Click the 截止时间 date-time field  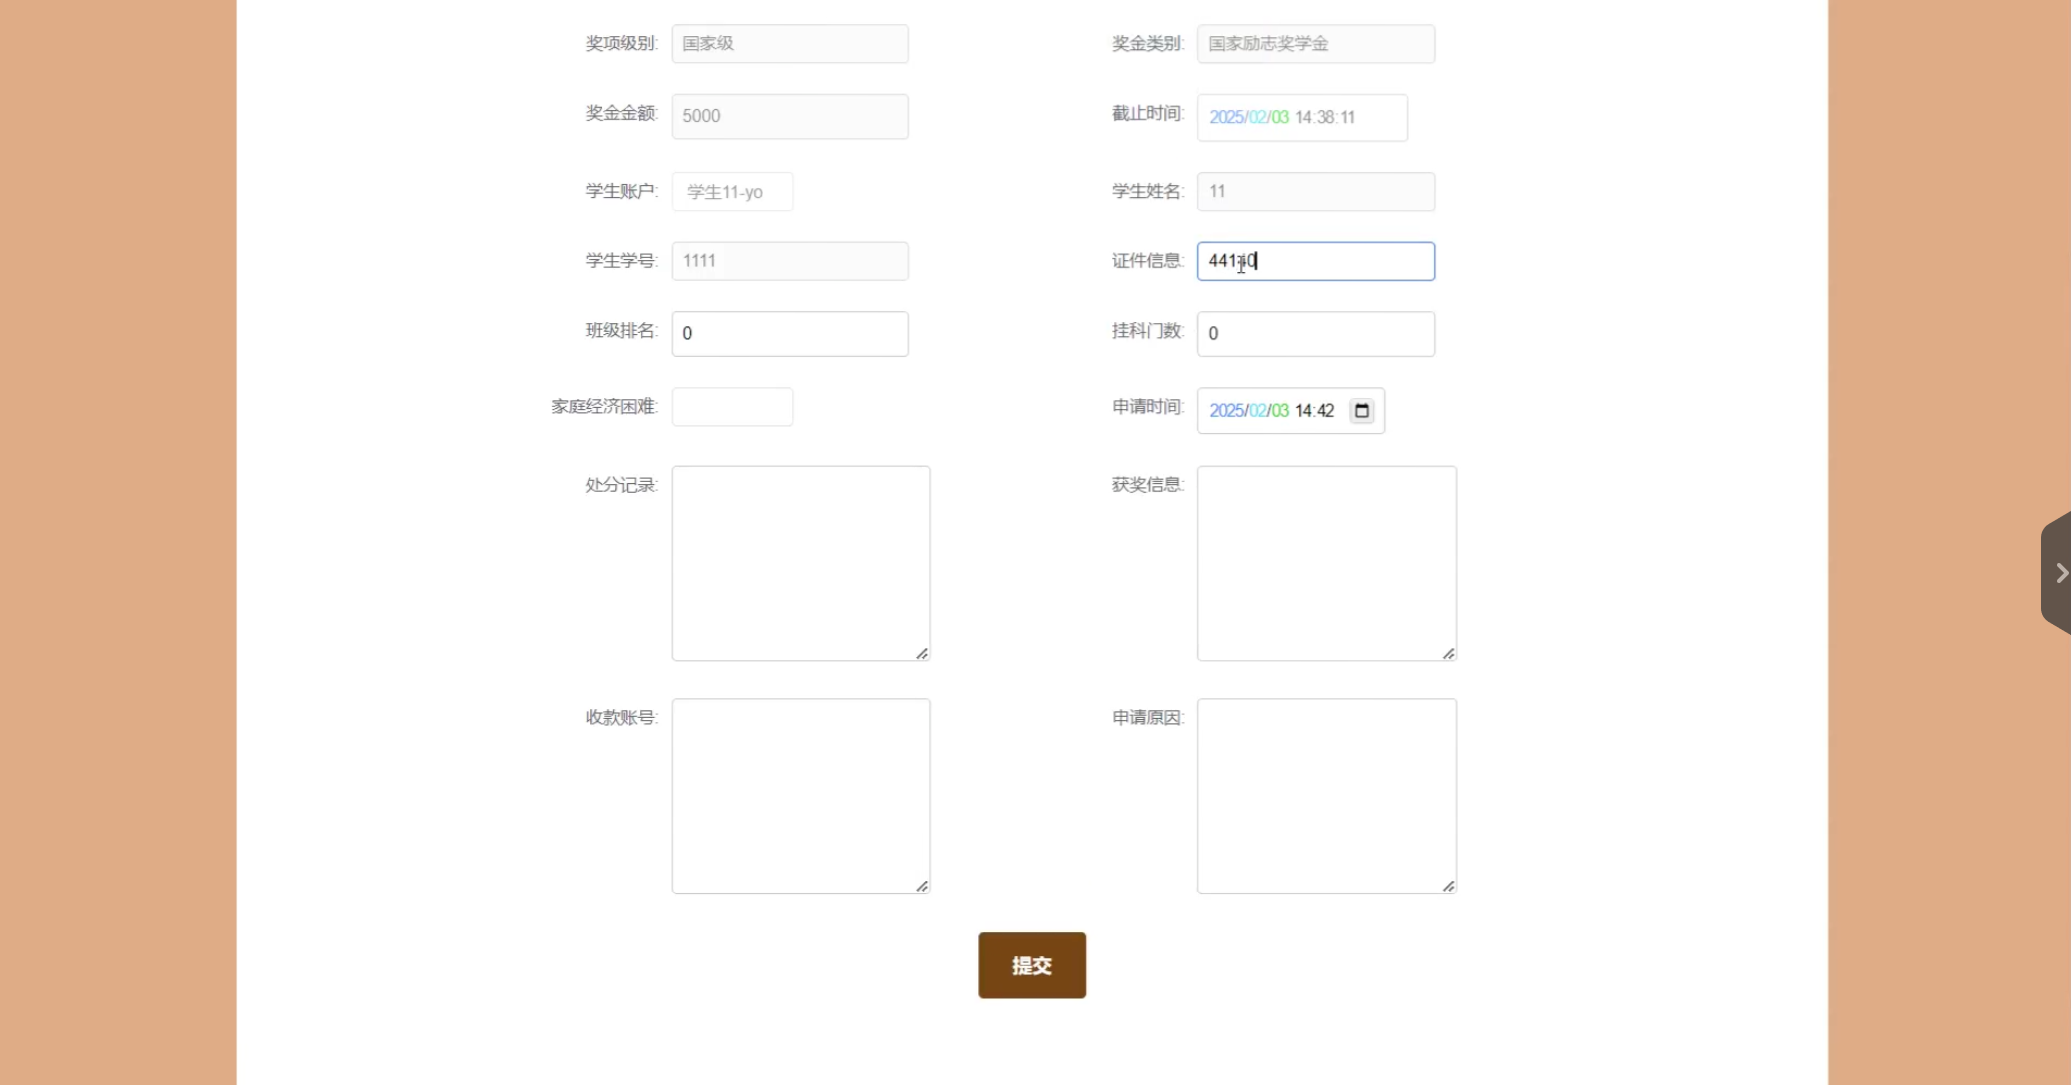(x=1301, y=117)
